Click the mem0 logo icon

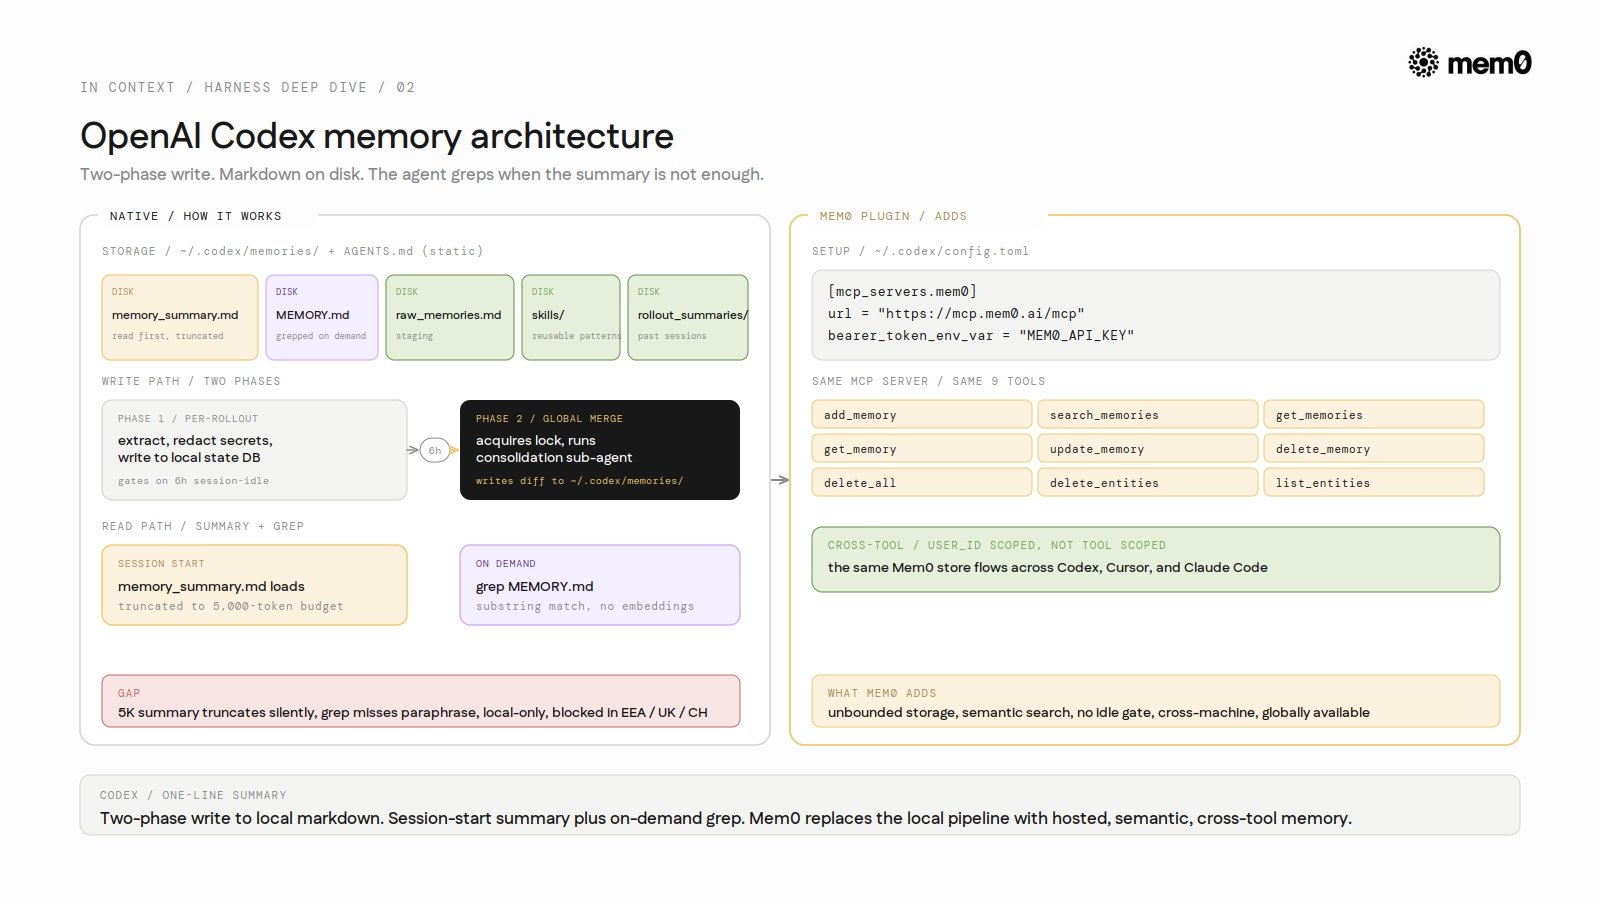[x=1423, y=63]
